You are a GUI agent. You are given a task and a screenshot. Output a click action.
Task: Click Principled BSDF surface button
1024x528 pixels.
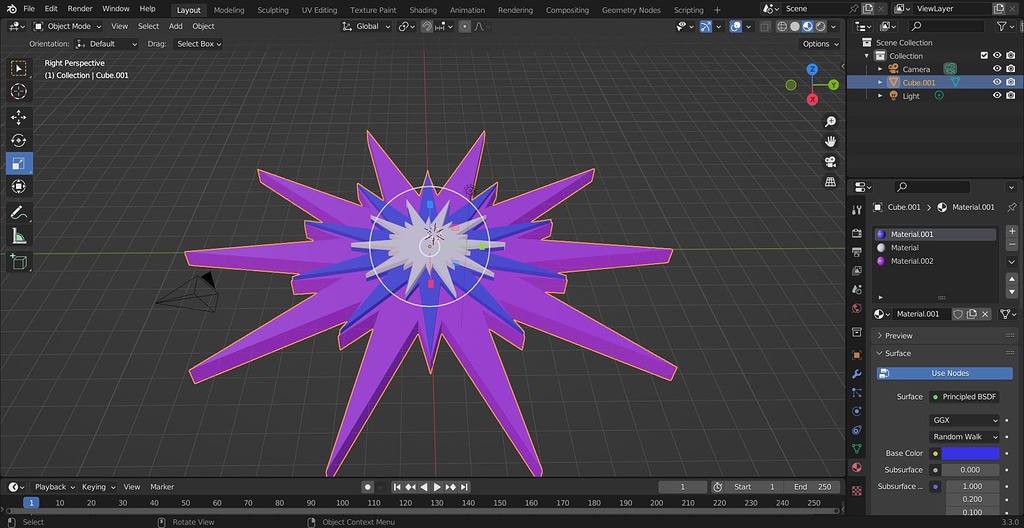pos(964,397)
